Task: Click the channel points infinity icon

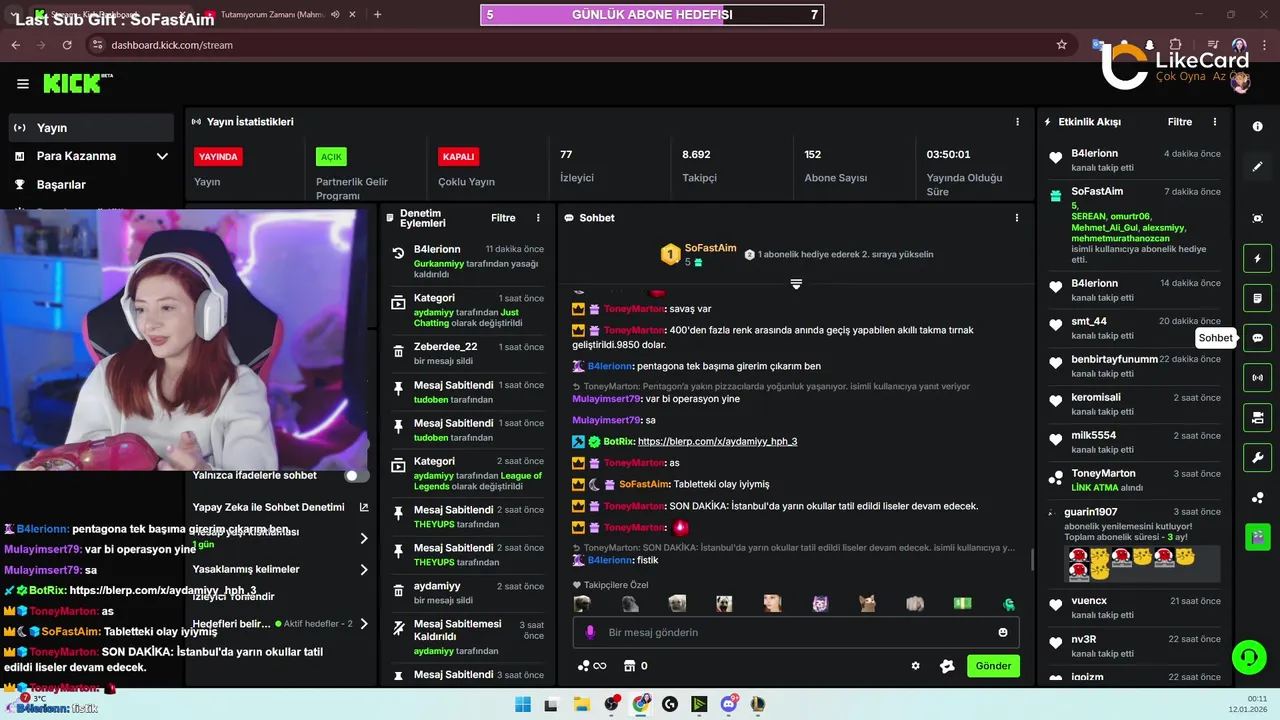Action: pos(592,666)
